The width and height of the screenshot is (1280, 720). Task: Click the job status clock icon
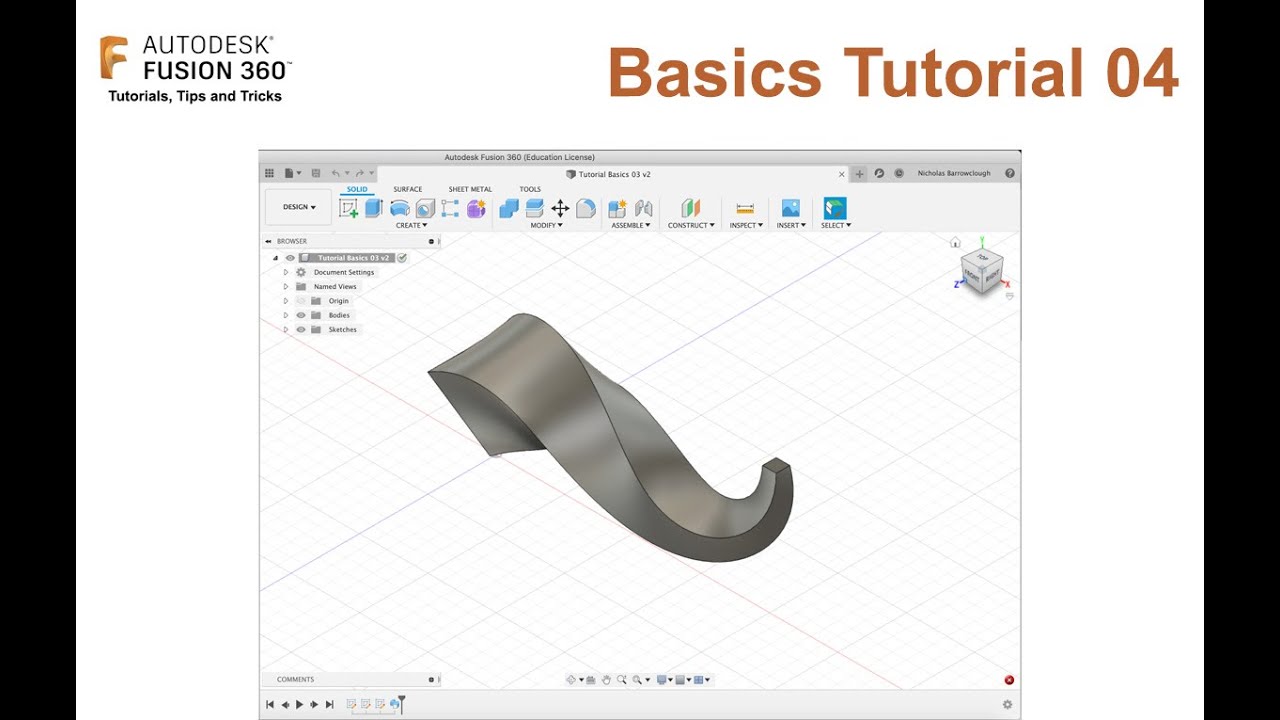pyautogui.click(x=899, y=173)
